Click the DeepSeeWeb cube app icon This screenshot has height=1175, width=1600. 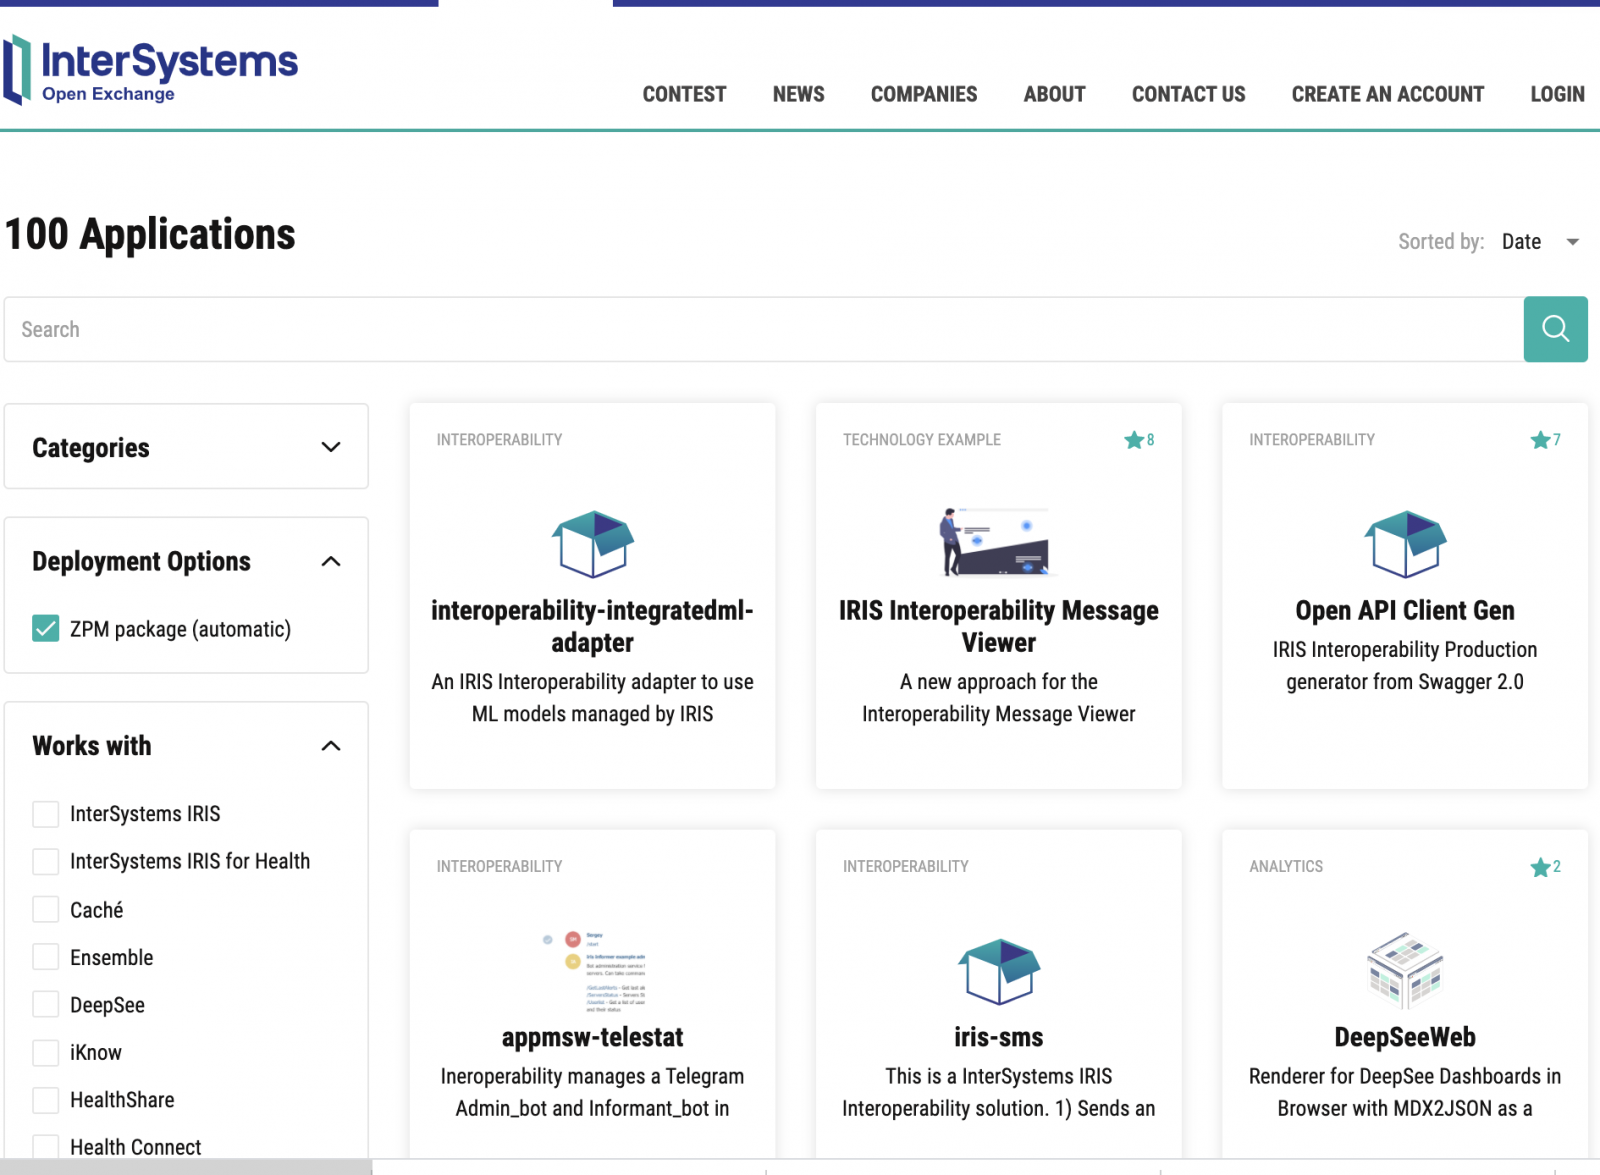coord(1404,970)
